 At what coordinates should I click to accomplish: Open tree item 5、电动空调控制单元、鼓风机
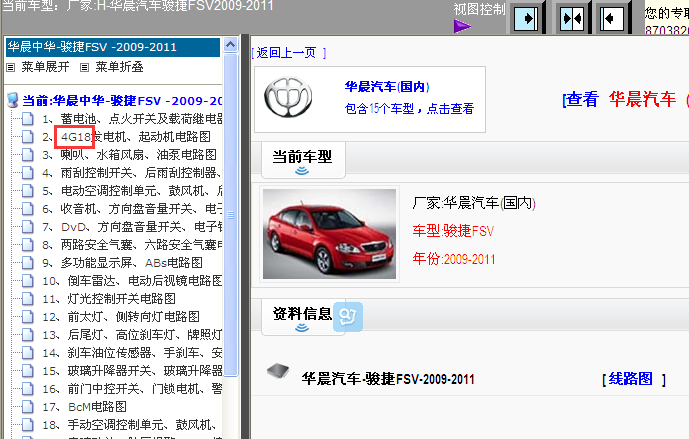[132, 191]
